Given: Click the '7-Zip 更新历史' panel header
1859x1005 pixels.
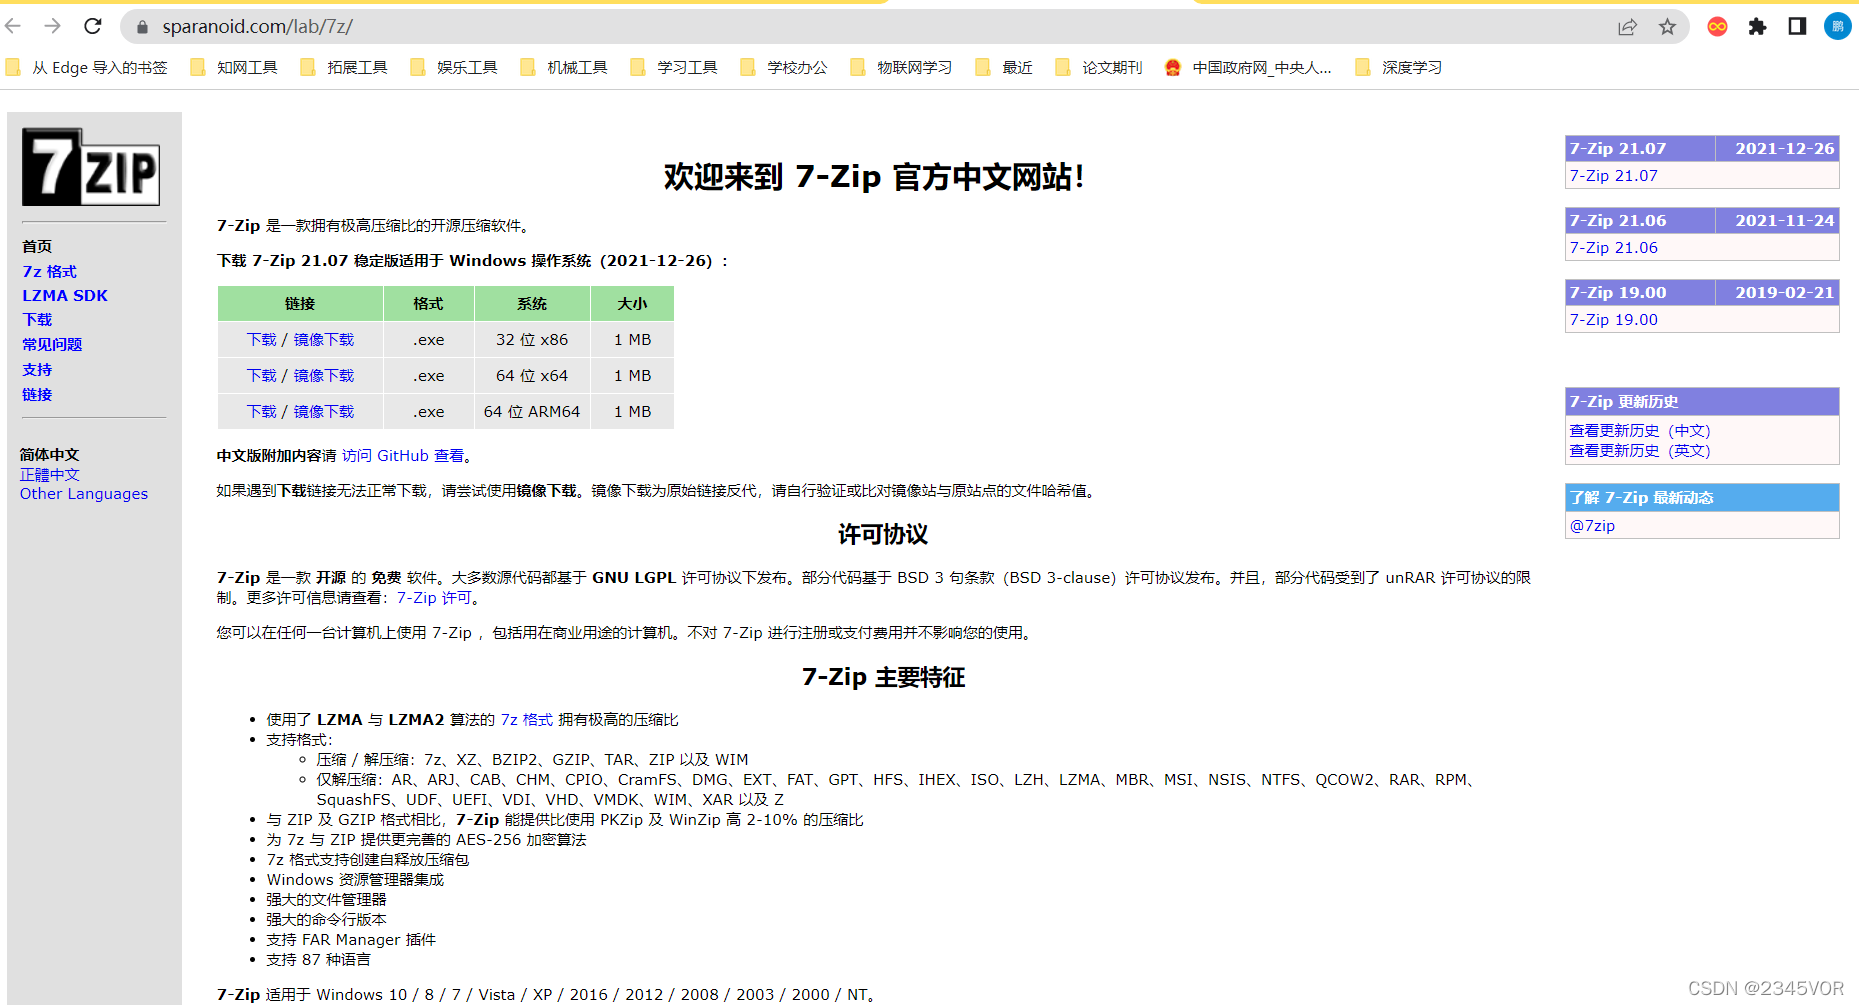Looking at the screenshot, I should pos(1702,401).
